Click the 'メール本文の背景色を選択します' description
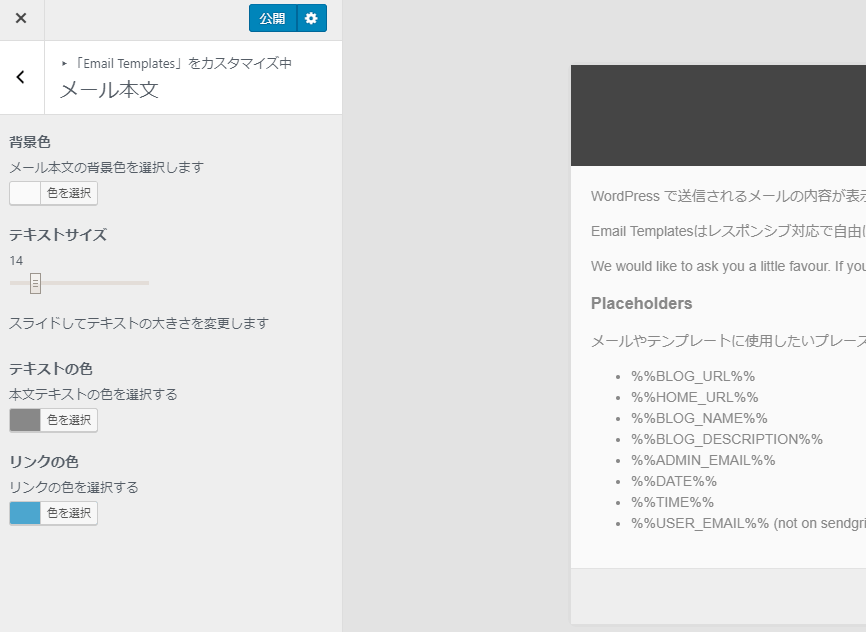866x632 pixels. tap(107, 167)
